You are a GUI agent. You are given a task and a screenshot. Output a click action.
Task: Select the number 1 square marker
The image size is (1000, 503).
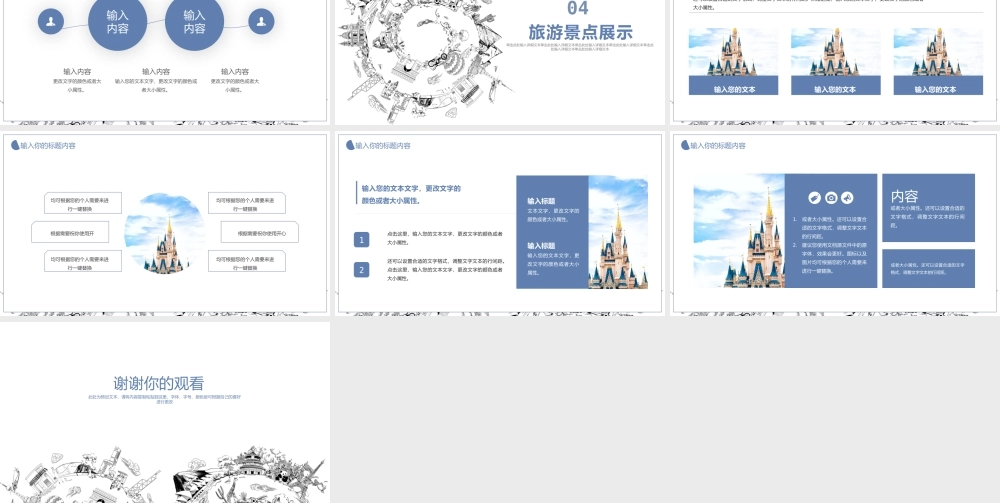(x=362, y=240)
